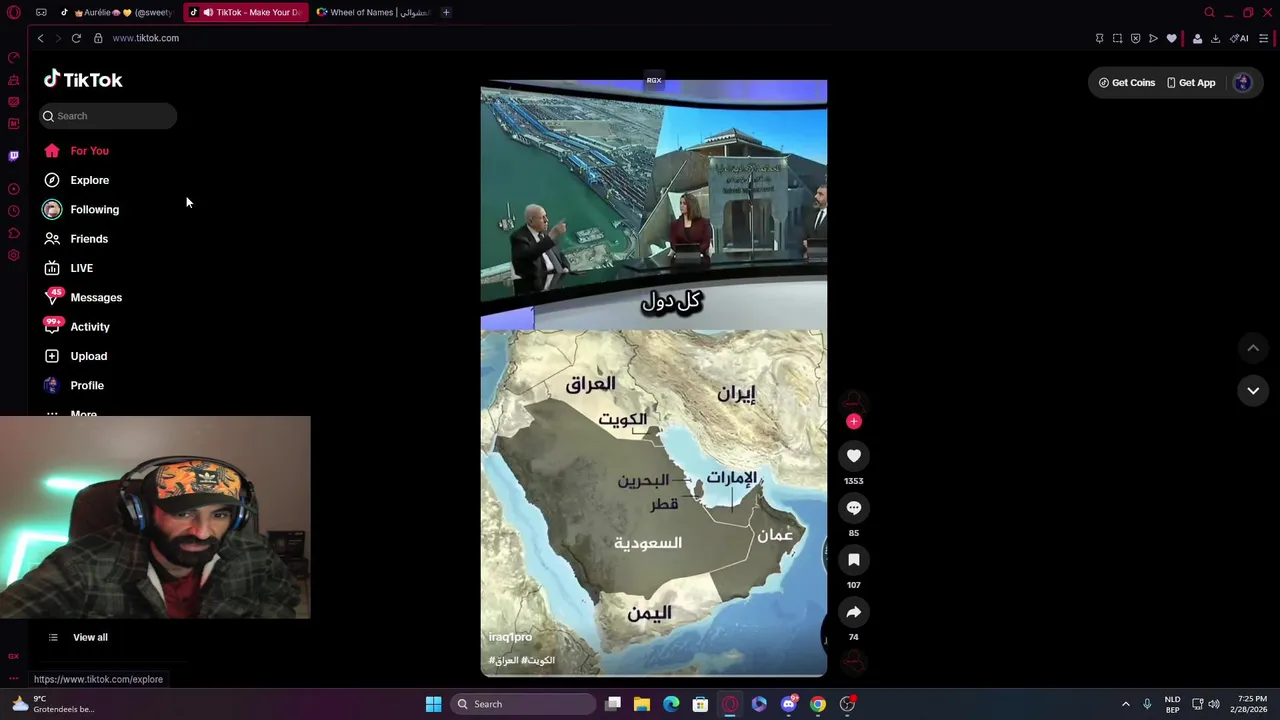The height and width of the screenshot is (720, 1280).
Task: Go to the previous video
Action: (x=1253, y=348)
